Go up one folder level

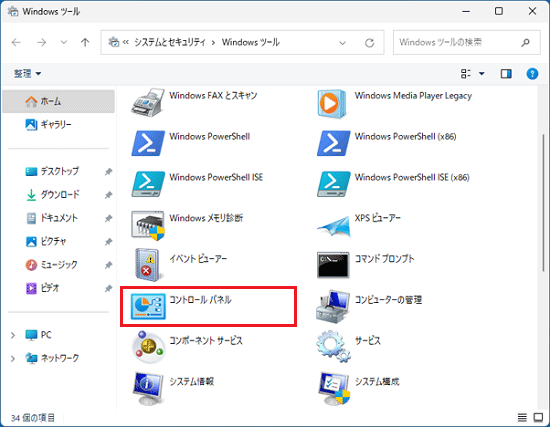(85, 42)
